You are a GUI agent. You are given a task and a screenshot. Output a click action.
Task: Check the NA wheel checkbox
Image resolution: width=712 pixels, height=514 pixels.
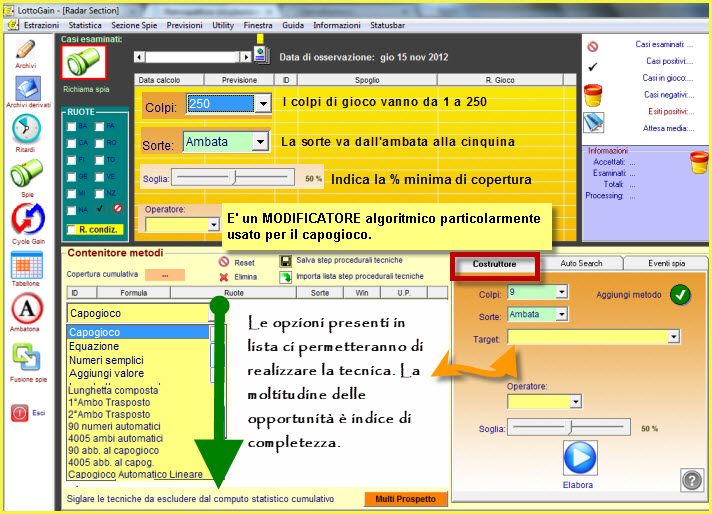(71, 211)
